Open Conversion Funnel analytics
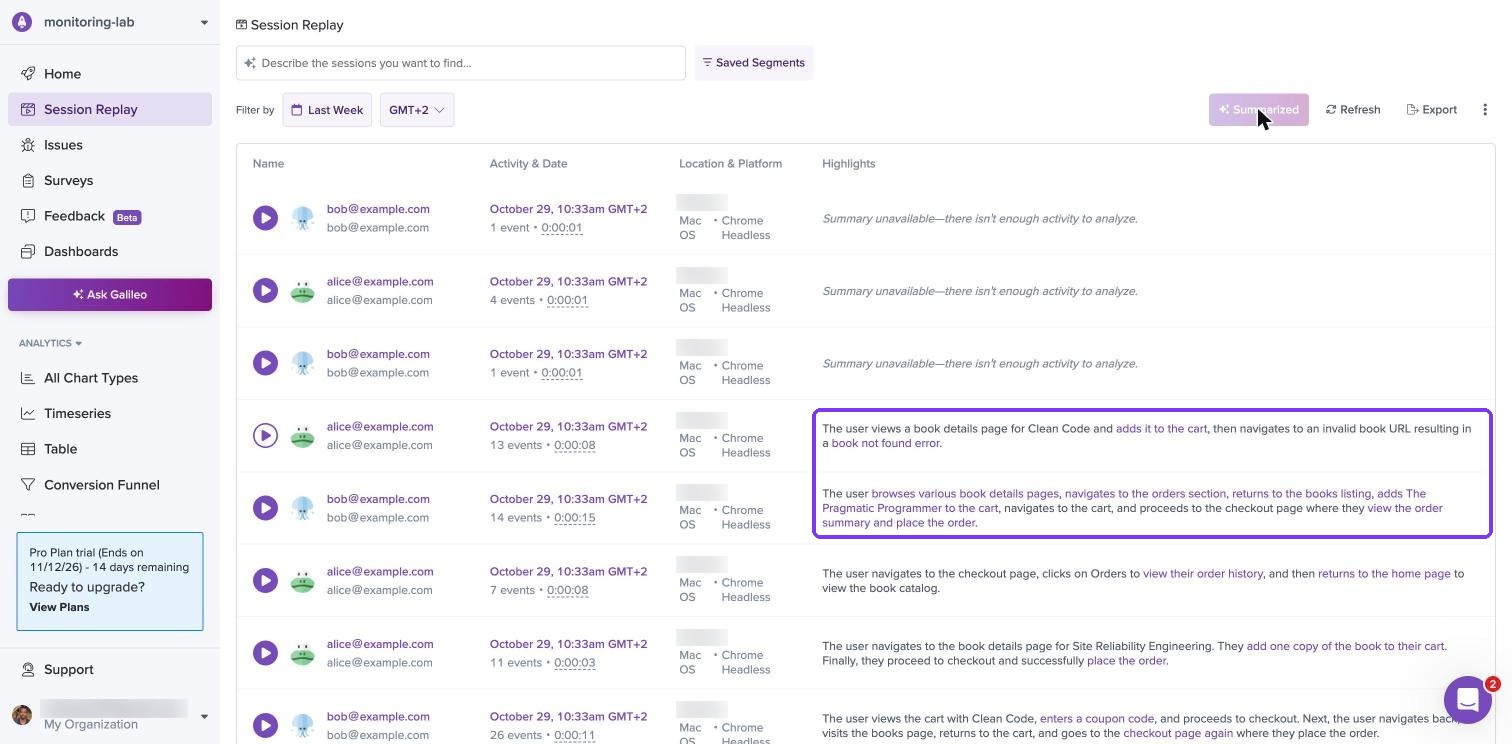Image resolution: width=1512 pixels, height=744 pixels. coord(110,485)
